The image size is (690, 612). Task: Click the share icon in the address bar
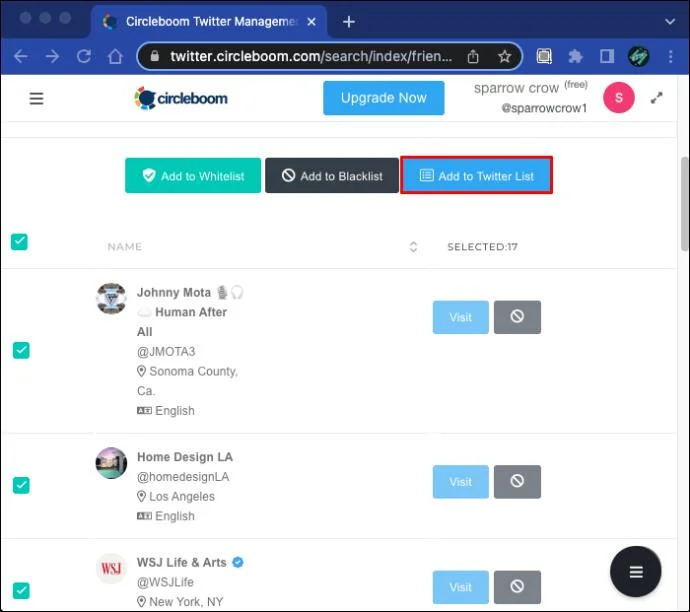point(473,56)
